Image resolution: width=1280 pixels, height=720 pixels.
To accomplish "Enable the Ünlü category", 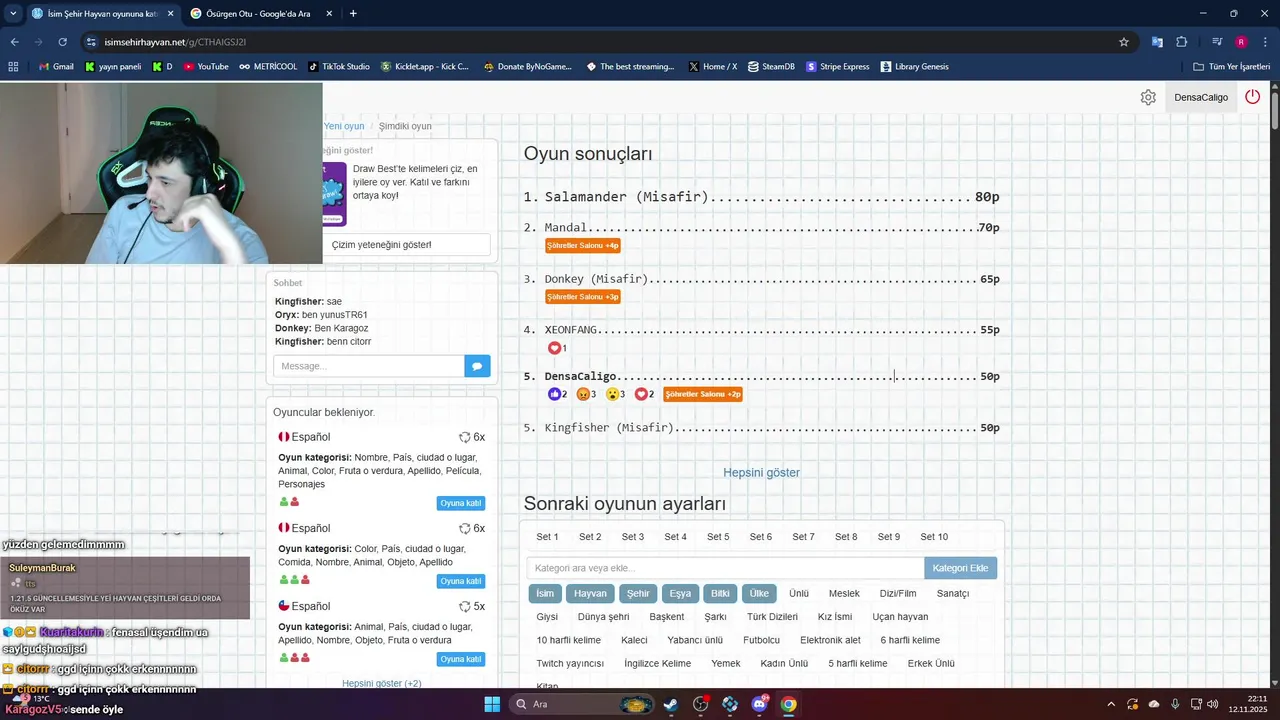I will [799, 593].
